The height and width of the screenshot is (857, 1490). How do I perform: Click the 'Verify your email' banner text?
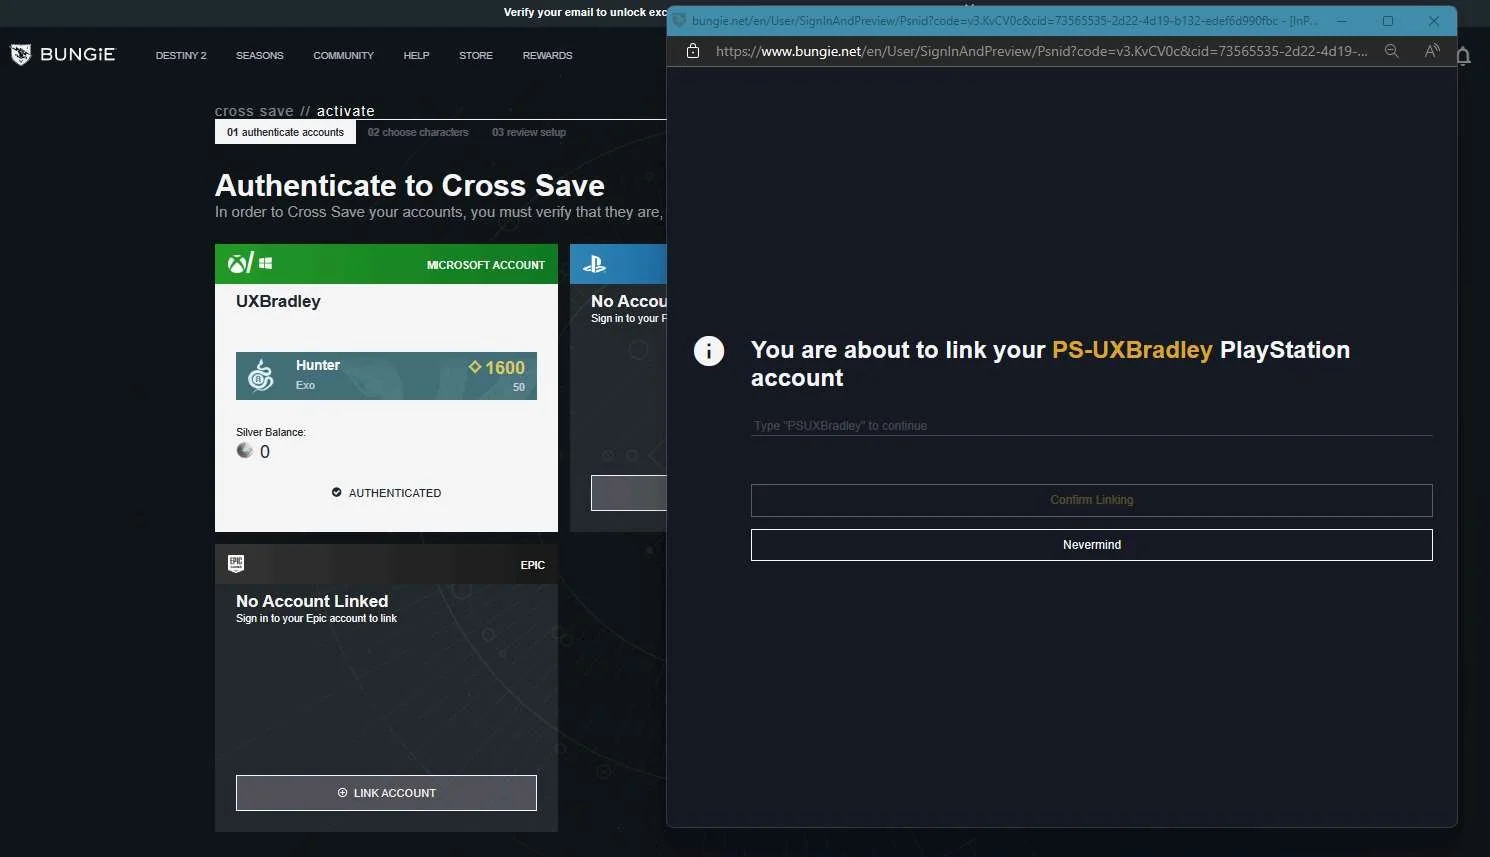coord(585,12)
